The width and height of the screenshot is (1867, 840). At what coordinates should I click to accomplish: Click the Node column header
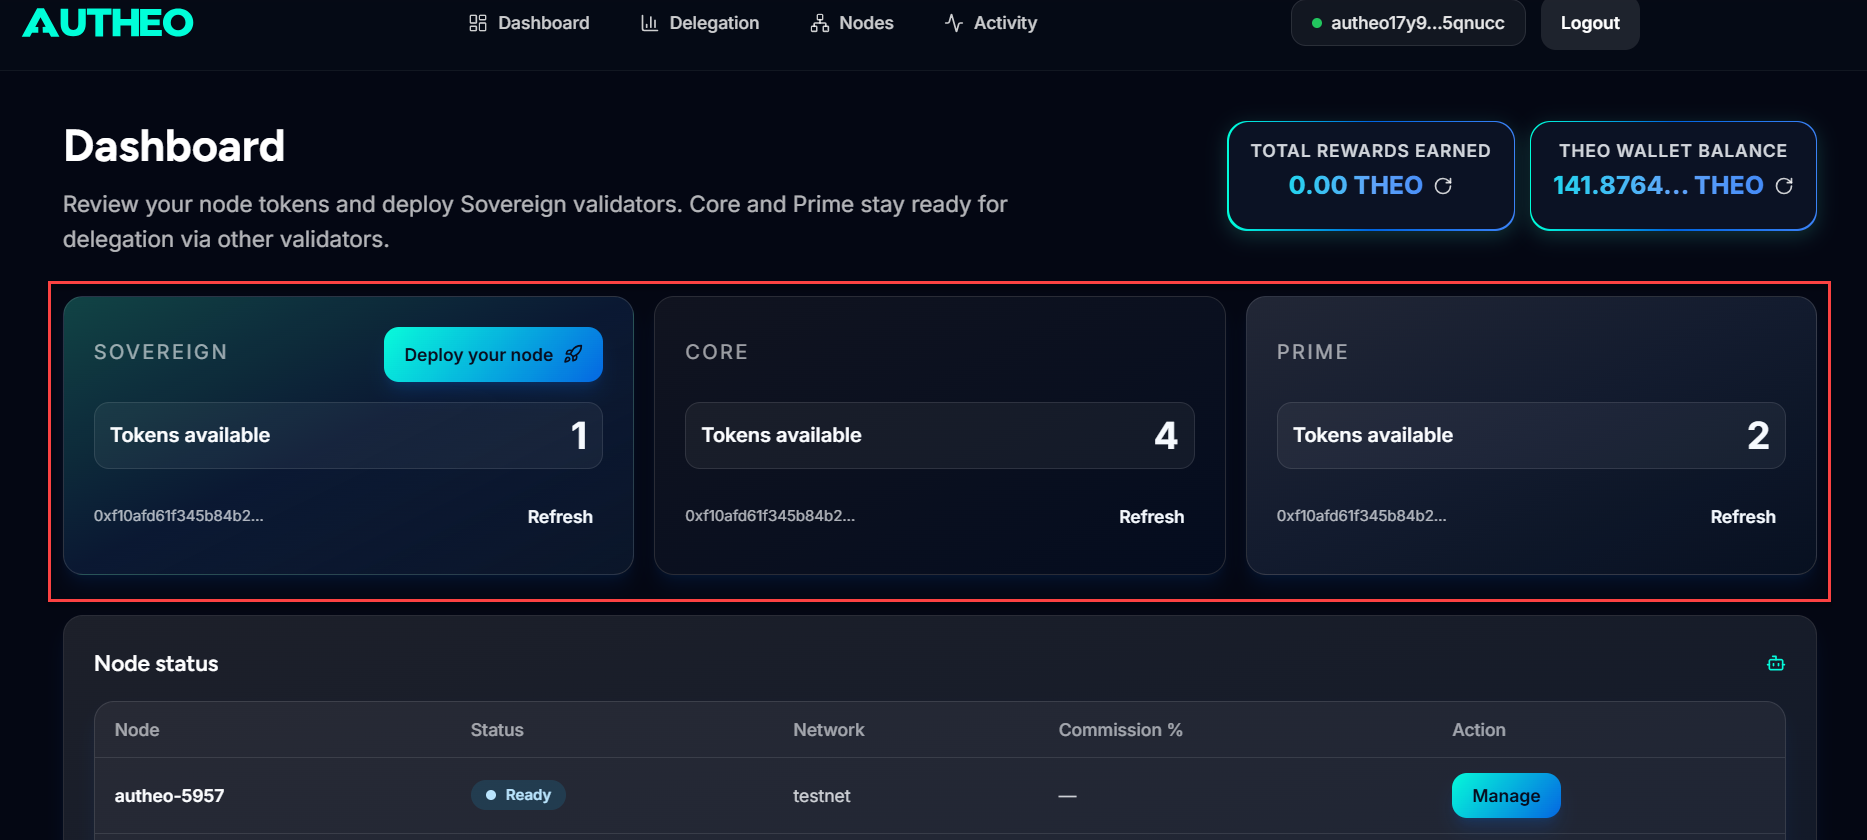click(x=137, y=730)
